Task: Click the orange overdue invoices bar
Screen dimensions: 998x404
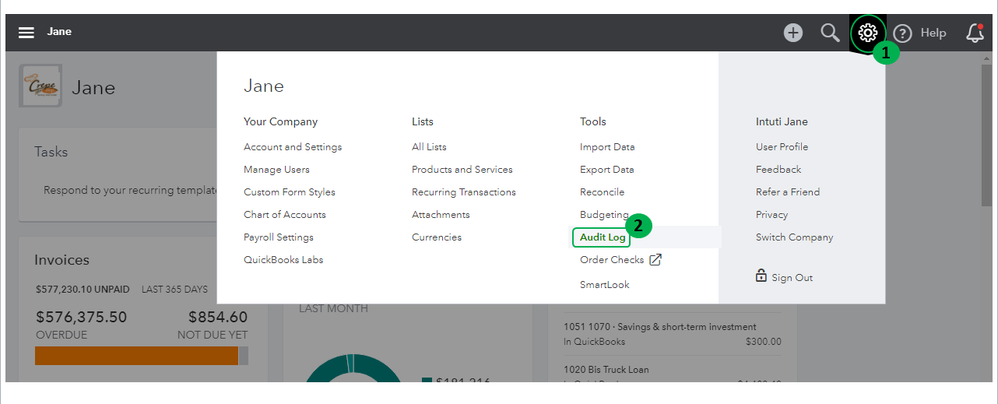Action: click(x=136, y=357)
